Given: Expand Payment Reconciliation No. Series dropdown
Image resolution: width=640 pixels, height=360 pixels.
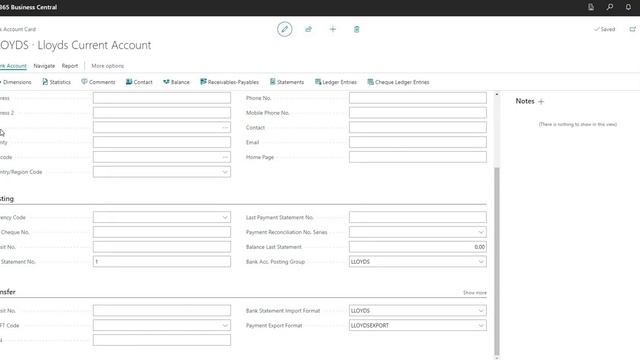Looking at the screenshot, I should click(x=481, y=232).
